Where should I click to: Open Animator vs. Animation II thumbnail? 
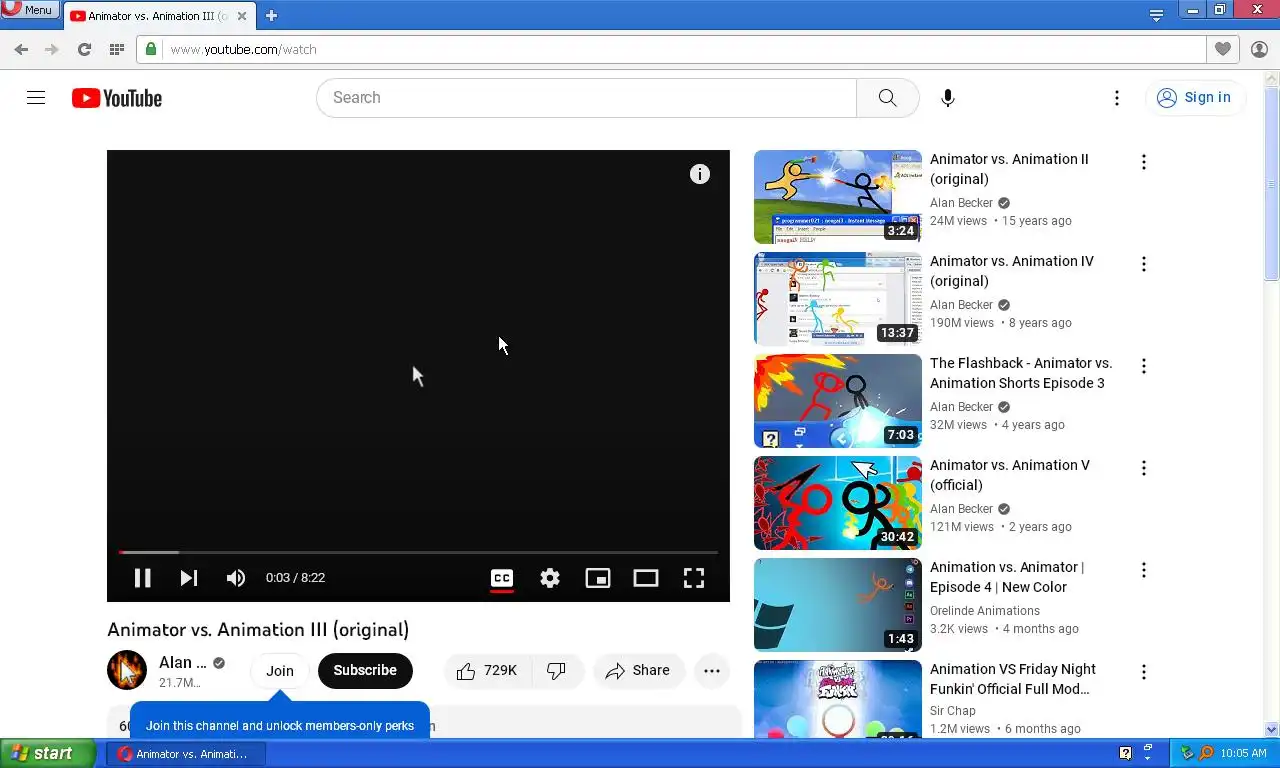click(x=838, y=197)
